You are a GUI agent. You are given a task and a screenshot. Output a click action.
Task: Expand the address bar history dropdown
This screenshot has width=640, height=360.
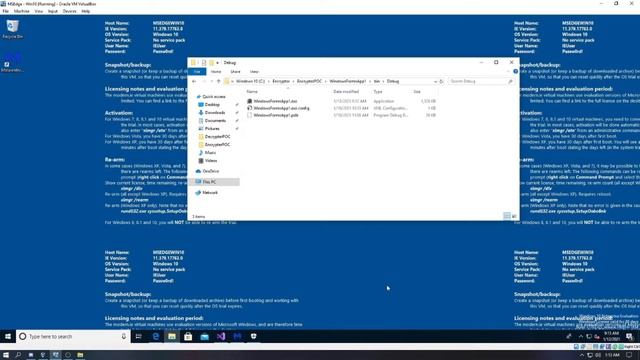click(435, 81)
